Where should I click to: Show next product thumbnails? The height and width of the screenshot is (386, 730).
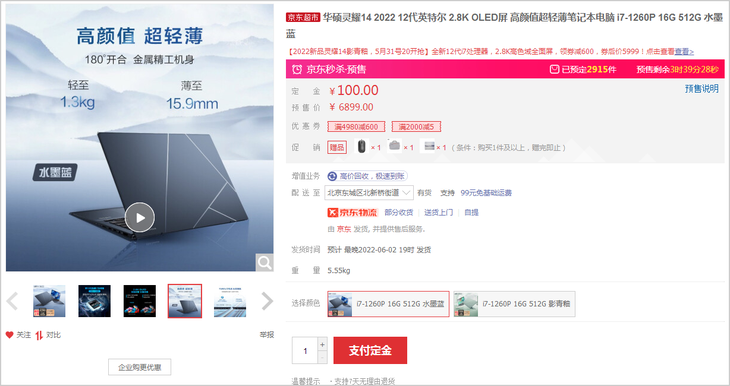(267, 301)
